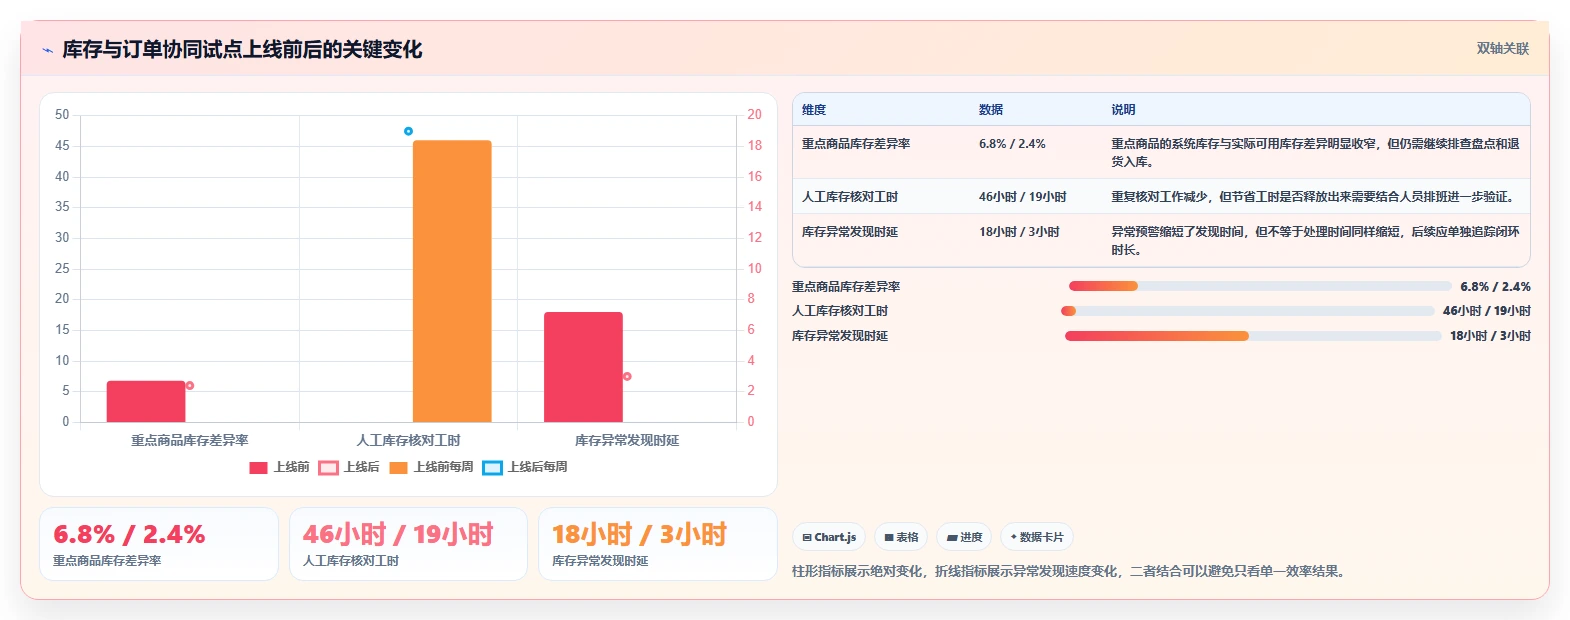Click the 双轴关联 label
This screenshot has width=1570, height=620.
pos(1503,48)
